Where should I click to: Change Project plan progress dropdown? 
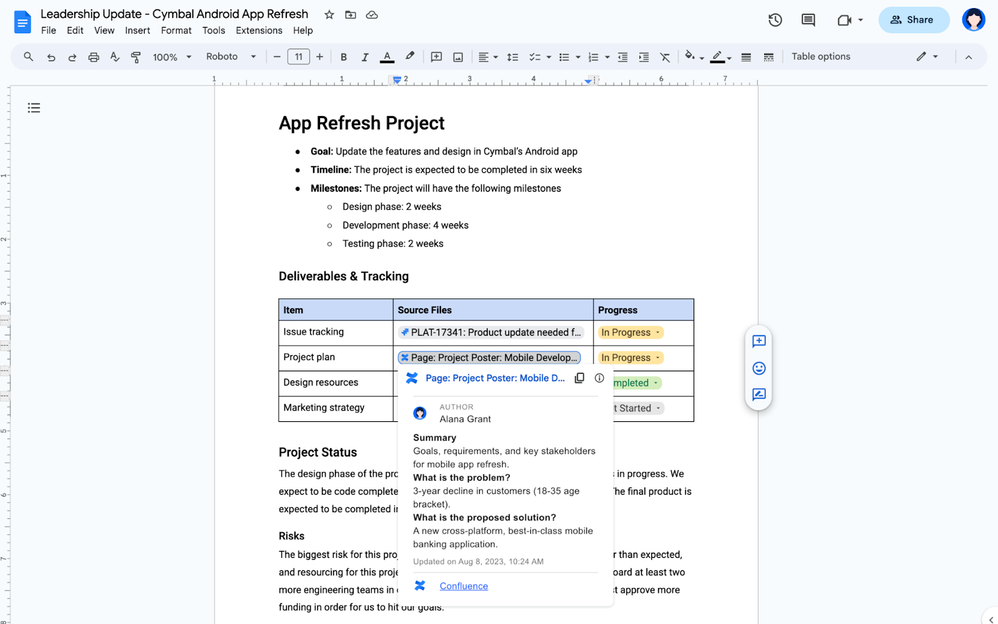click(630, 358)
